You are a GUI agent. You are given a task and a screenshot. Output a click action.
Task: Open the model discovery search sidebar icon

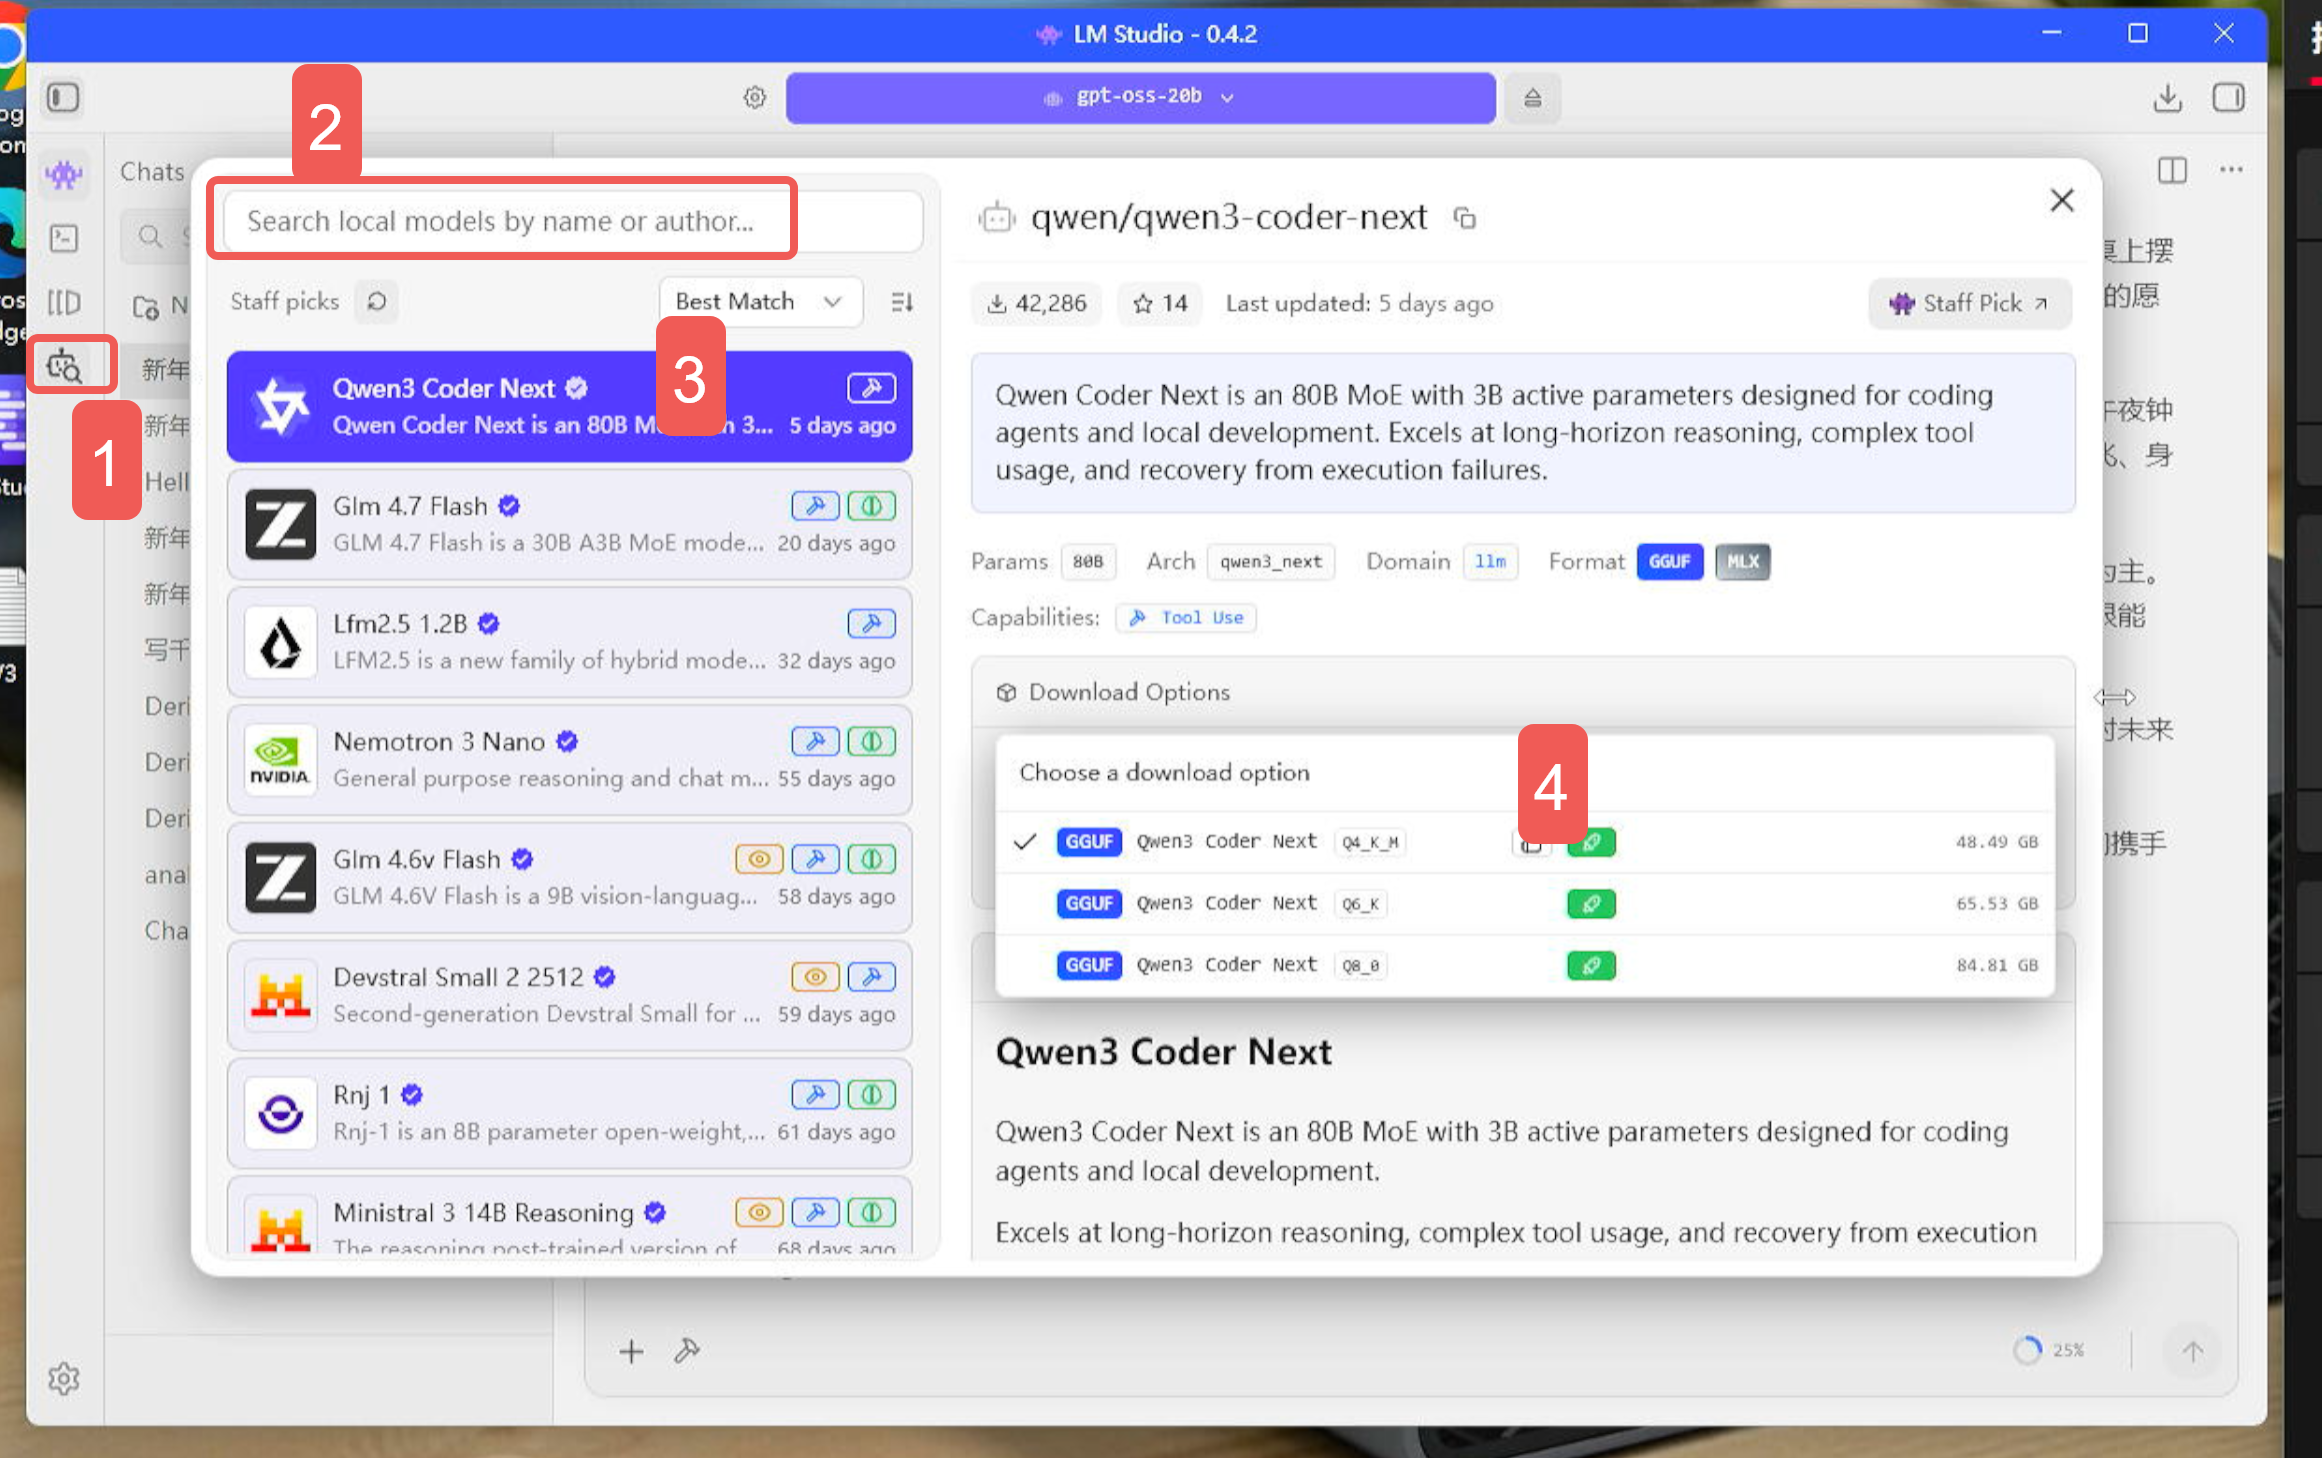(64, 366)
